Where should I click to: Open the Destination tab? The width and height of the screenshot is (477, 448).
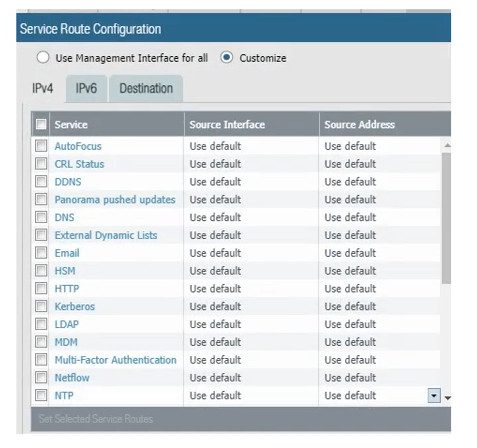tap(146, 88)
